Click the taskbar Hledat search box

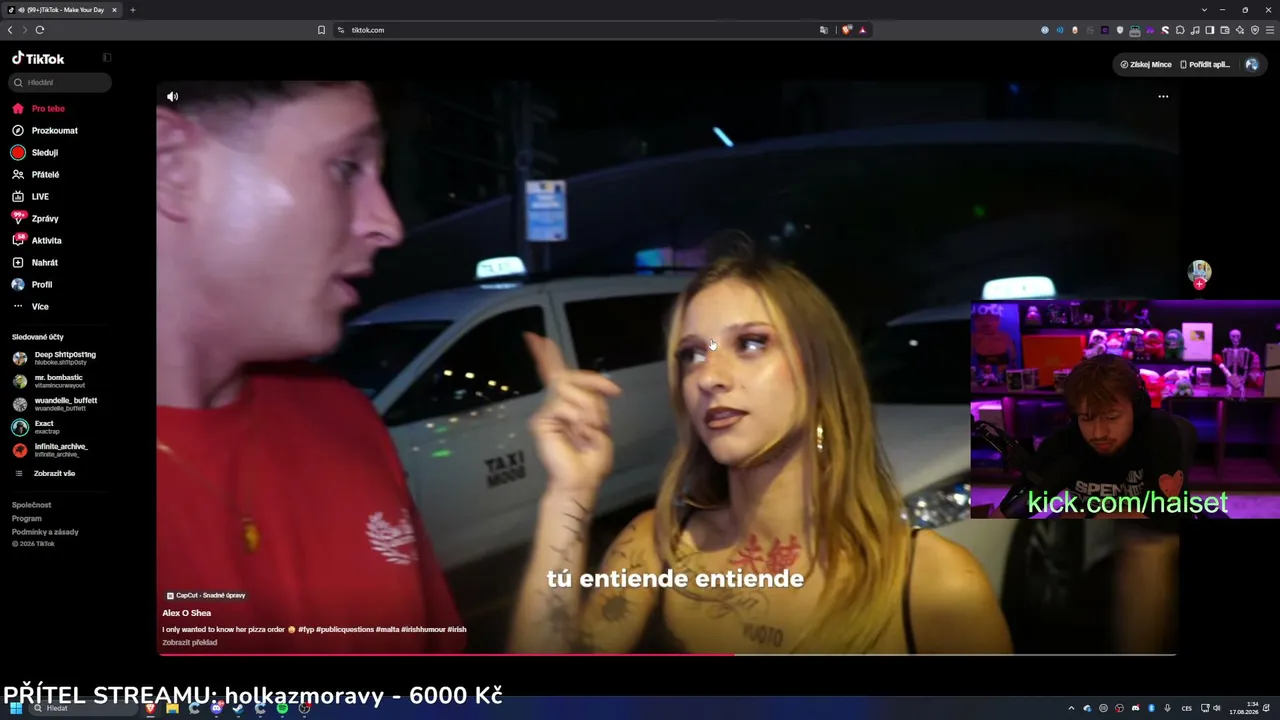(84, 708)
